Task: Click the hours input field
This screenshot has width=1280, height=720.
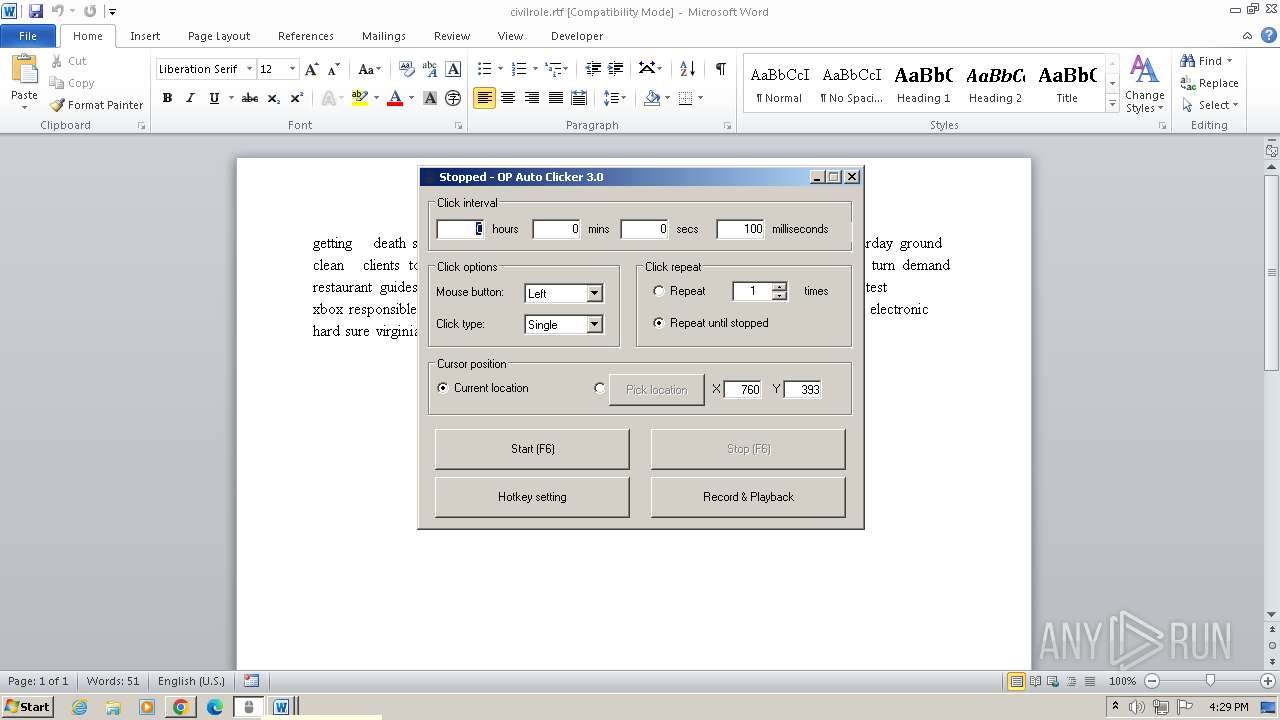Action: coord(461,229)
